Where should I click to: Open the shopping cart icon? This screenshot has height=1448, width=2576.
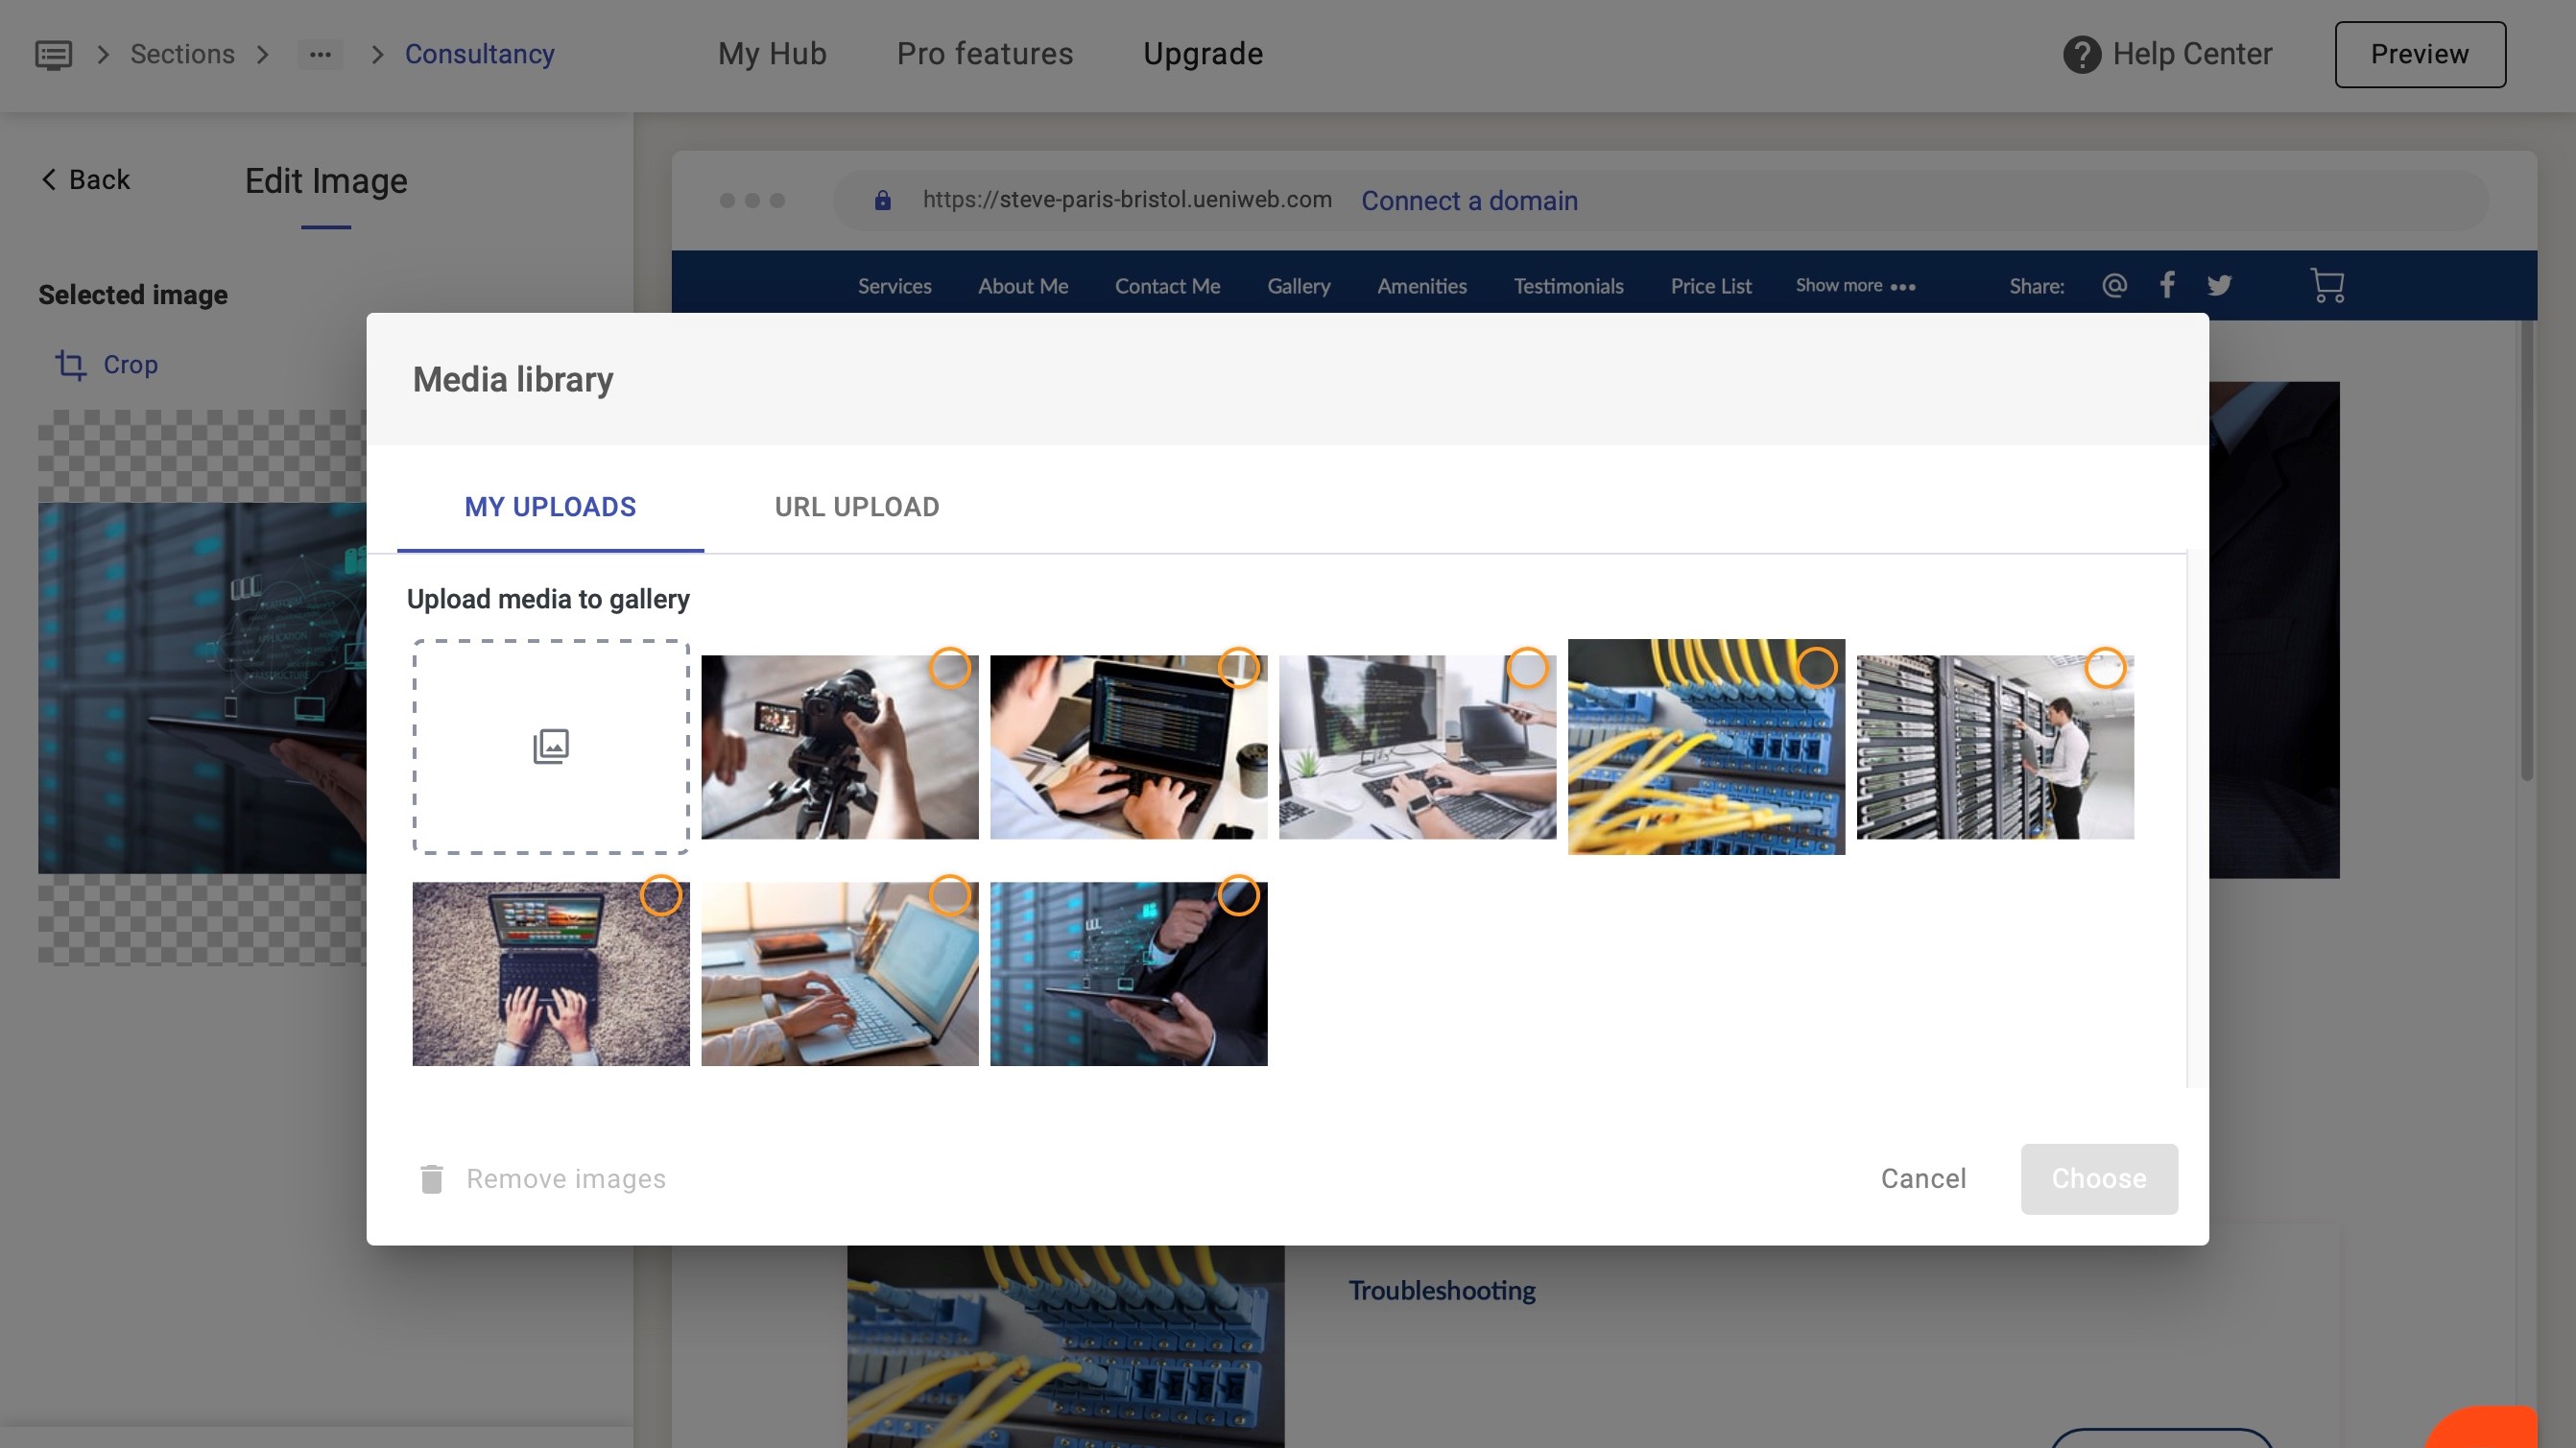click(x=2327, y=286)
